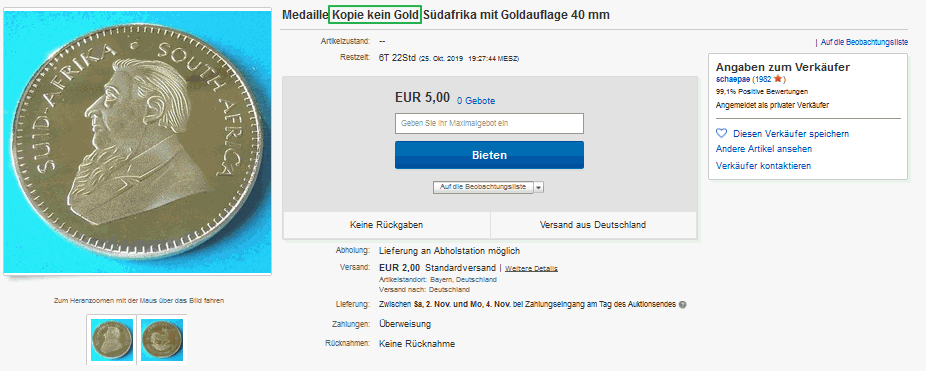The image size is (926, 371).
Task: Click Versand aus Deutschland info box
Action: click(593, 225)
